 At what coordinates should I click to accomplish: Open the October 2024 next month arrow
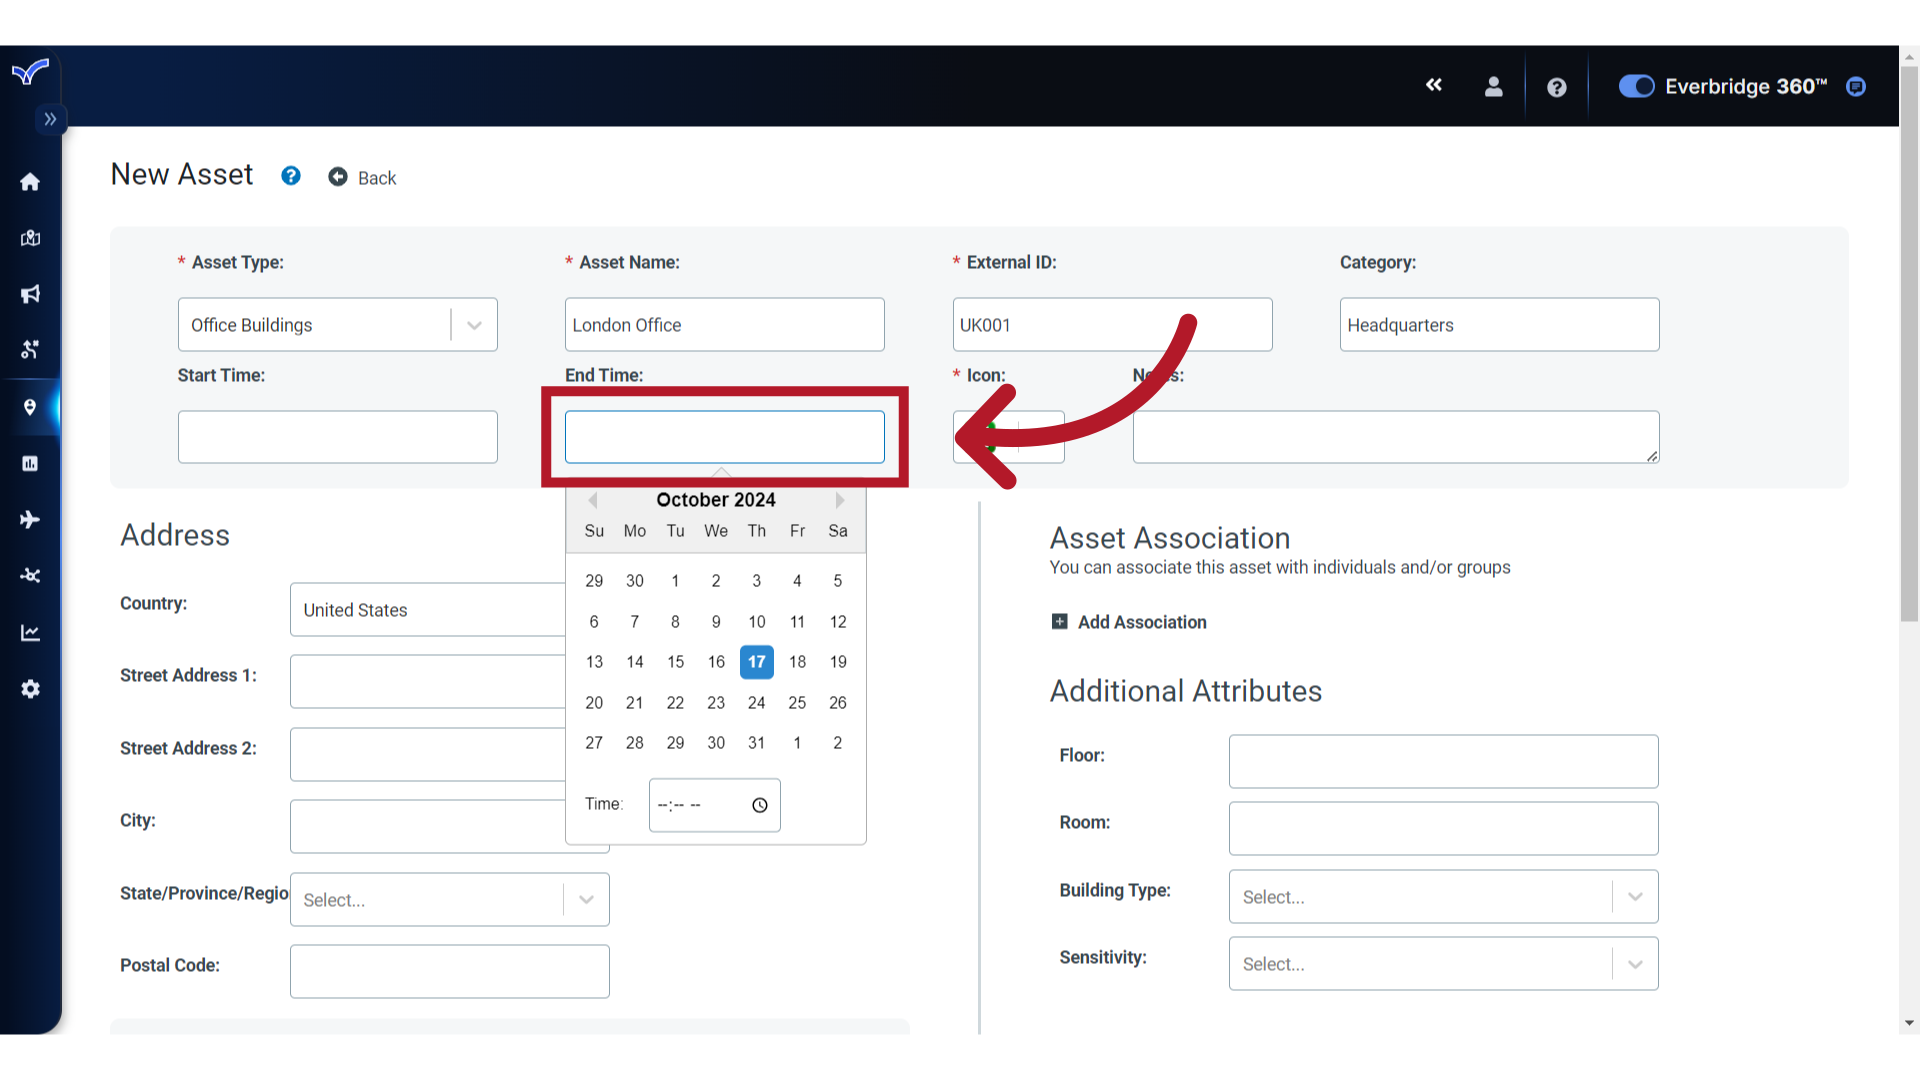coord(839,500)
